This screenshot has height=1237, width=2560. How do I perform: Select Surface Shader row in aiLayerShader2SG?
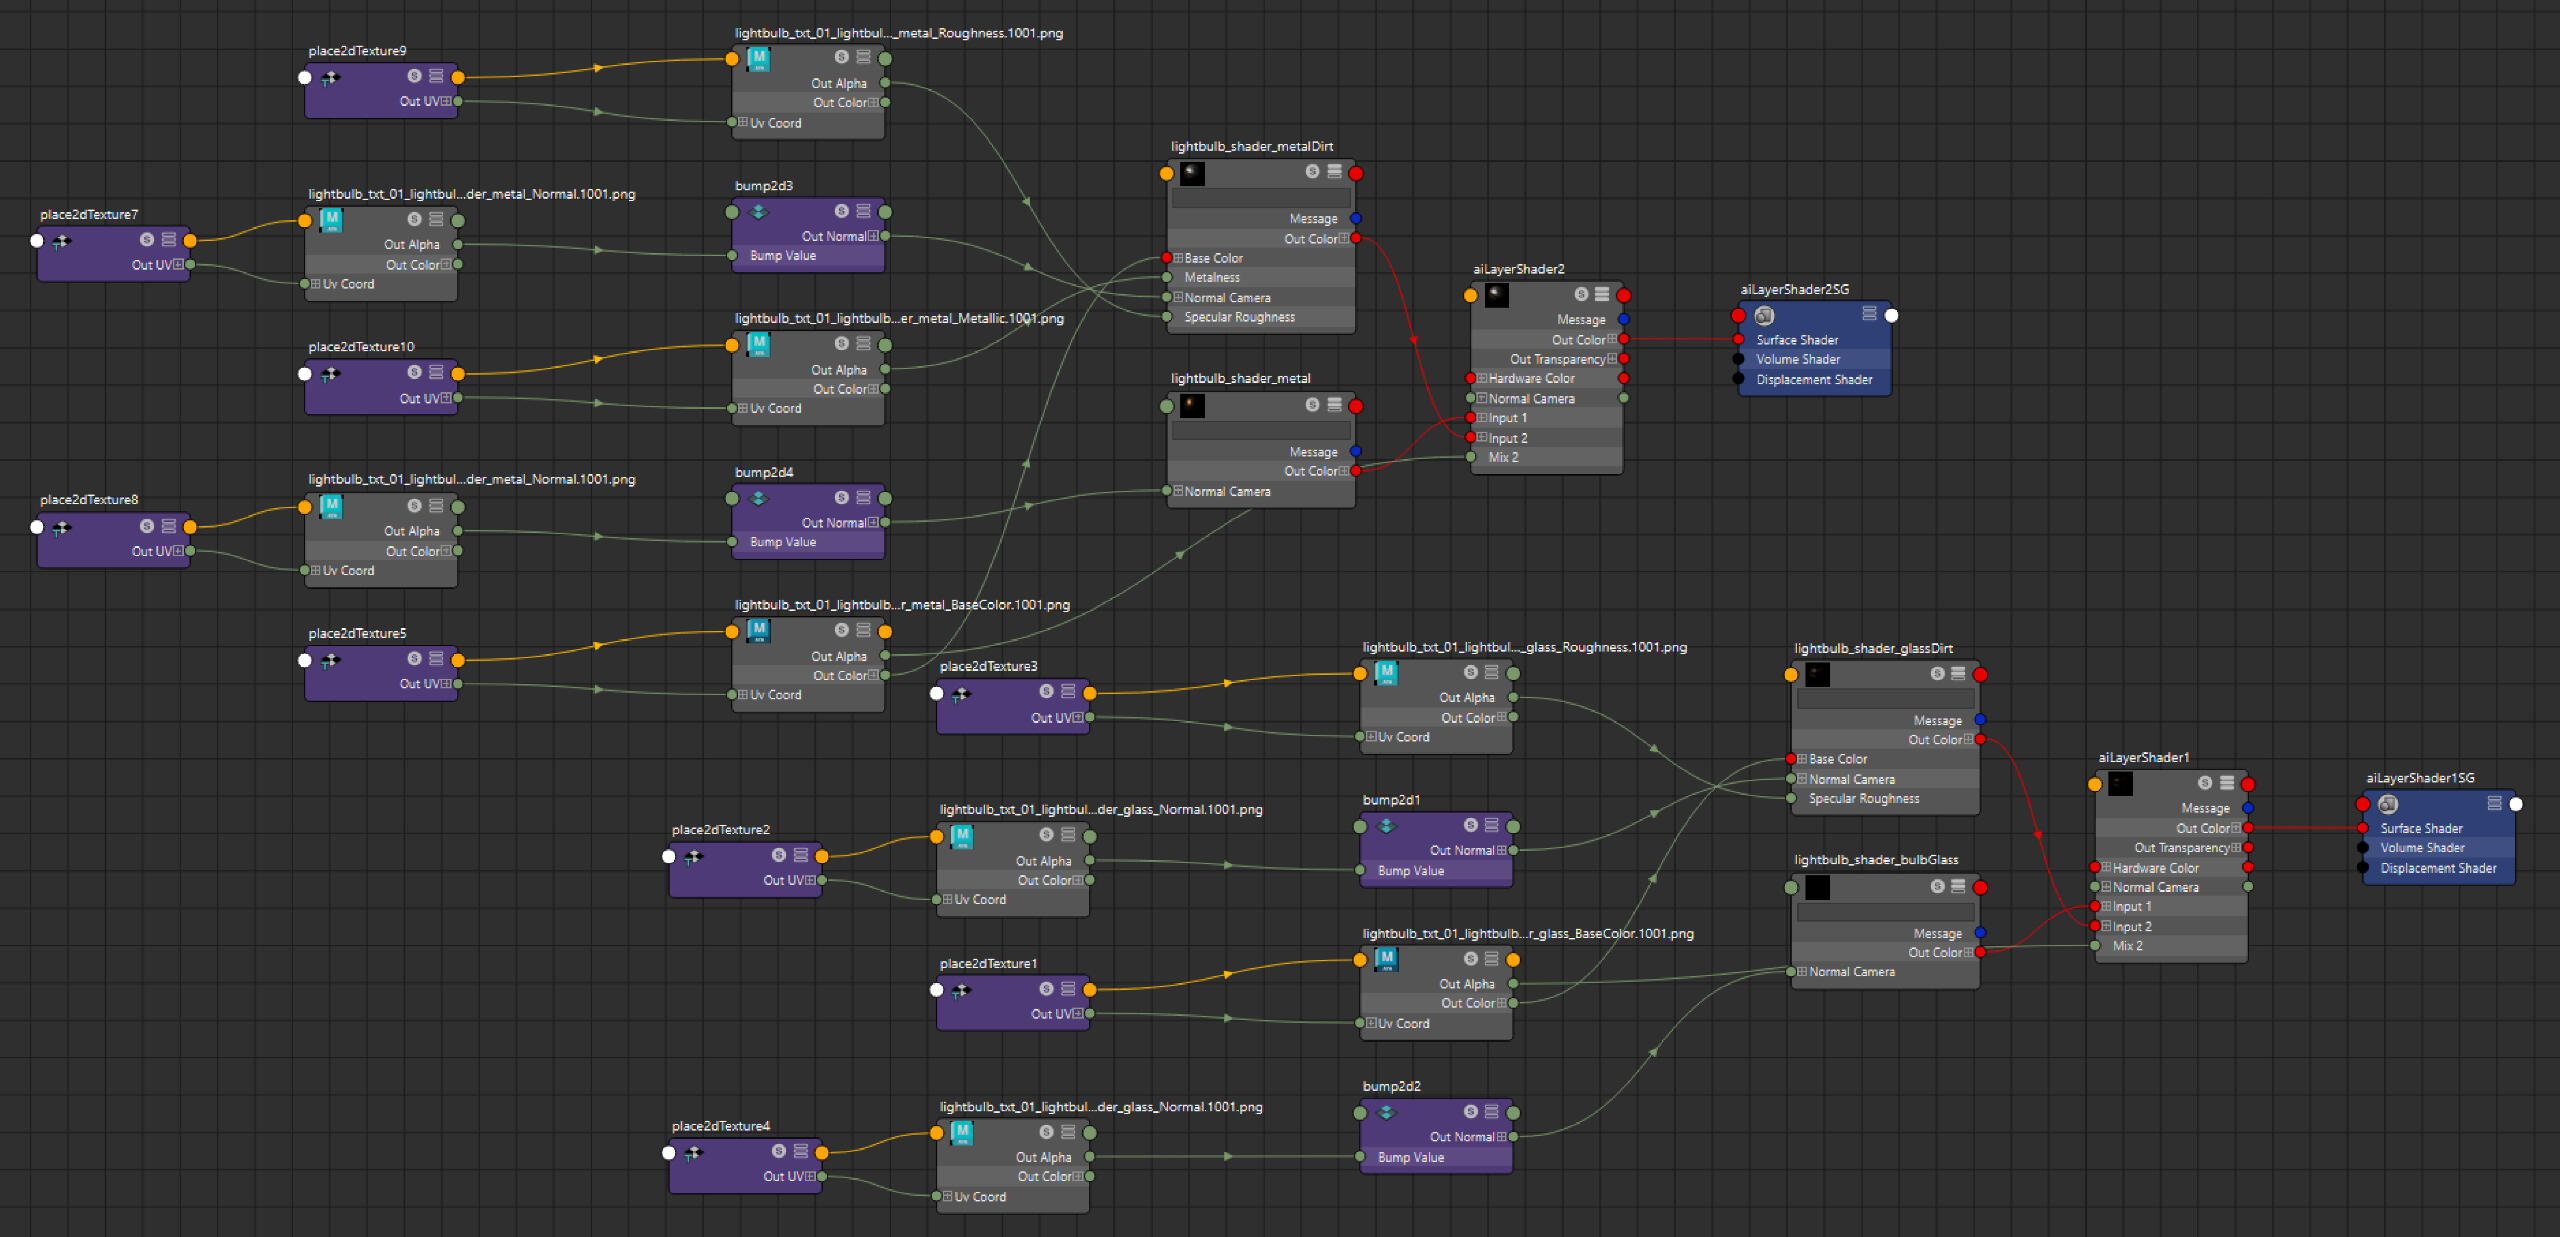coord(1797,340)
